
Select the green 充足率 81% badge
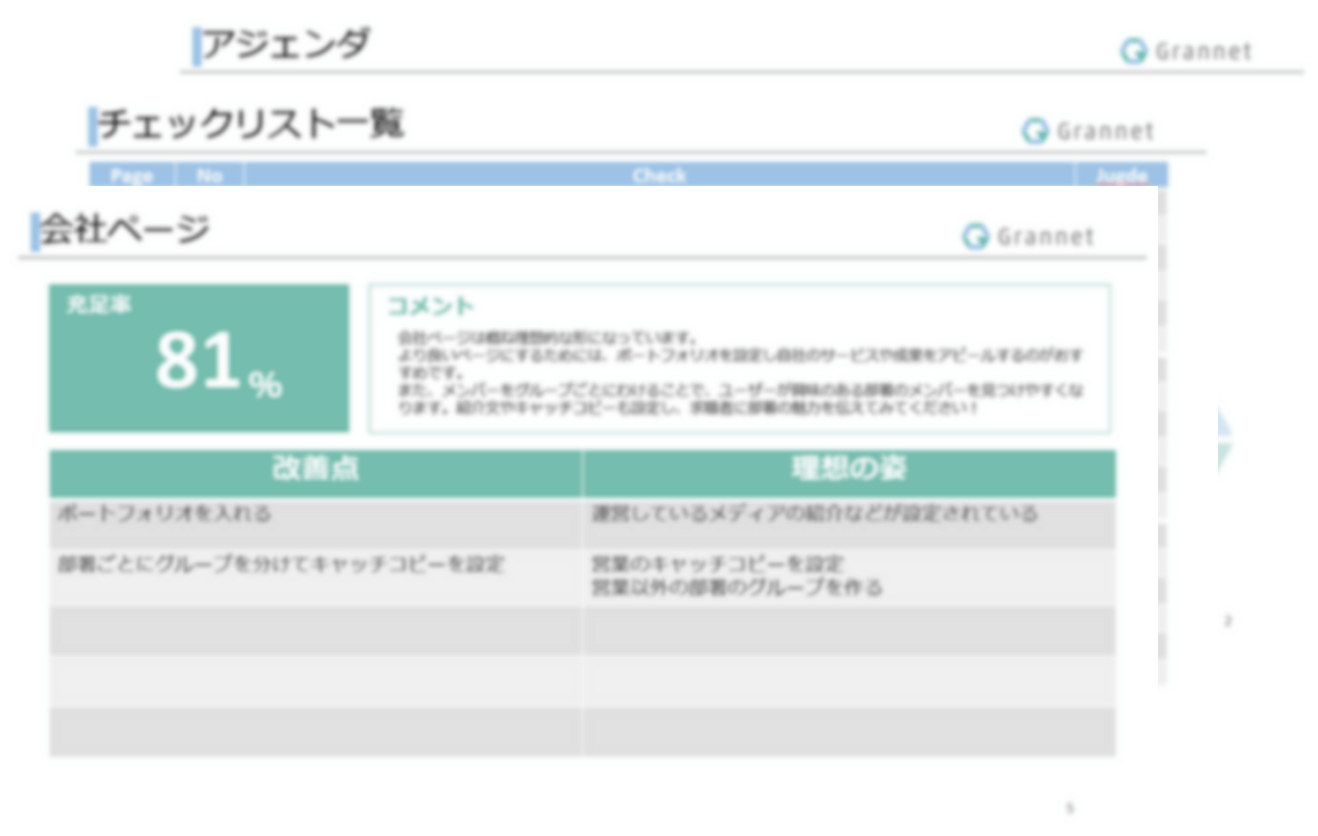200,355
